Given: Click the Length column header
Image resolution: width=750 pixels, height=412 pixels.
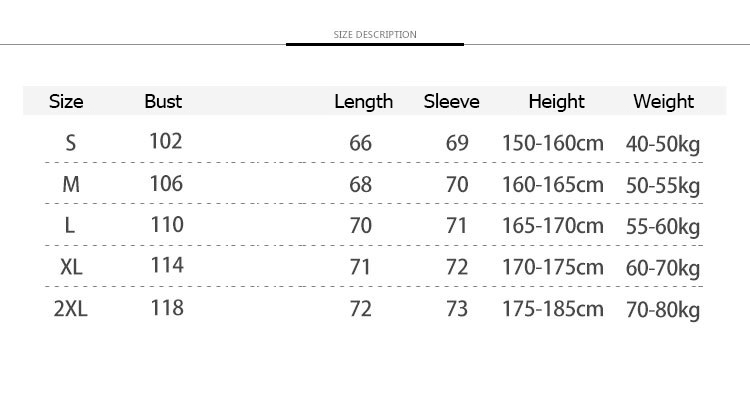Looking at the screenshot, I should point(363,102).
